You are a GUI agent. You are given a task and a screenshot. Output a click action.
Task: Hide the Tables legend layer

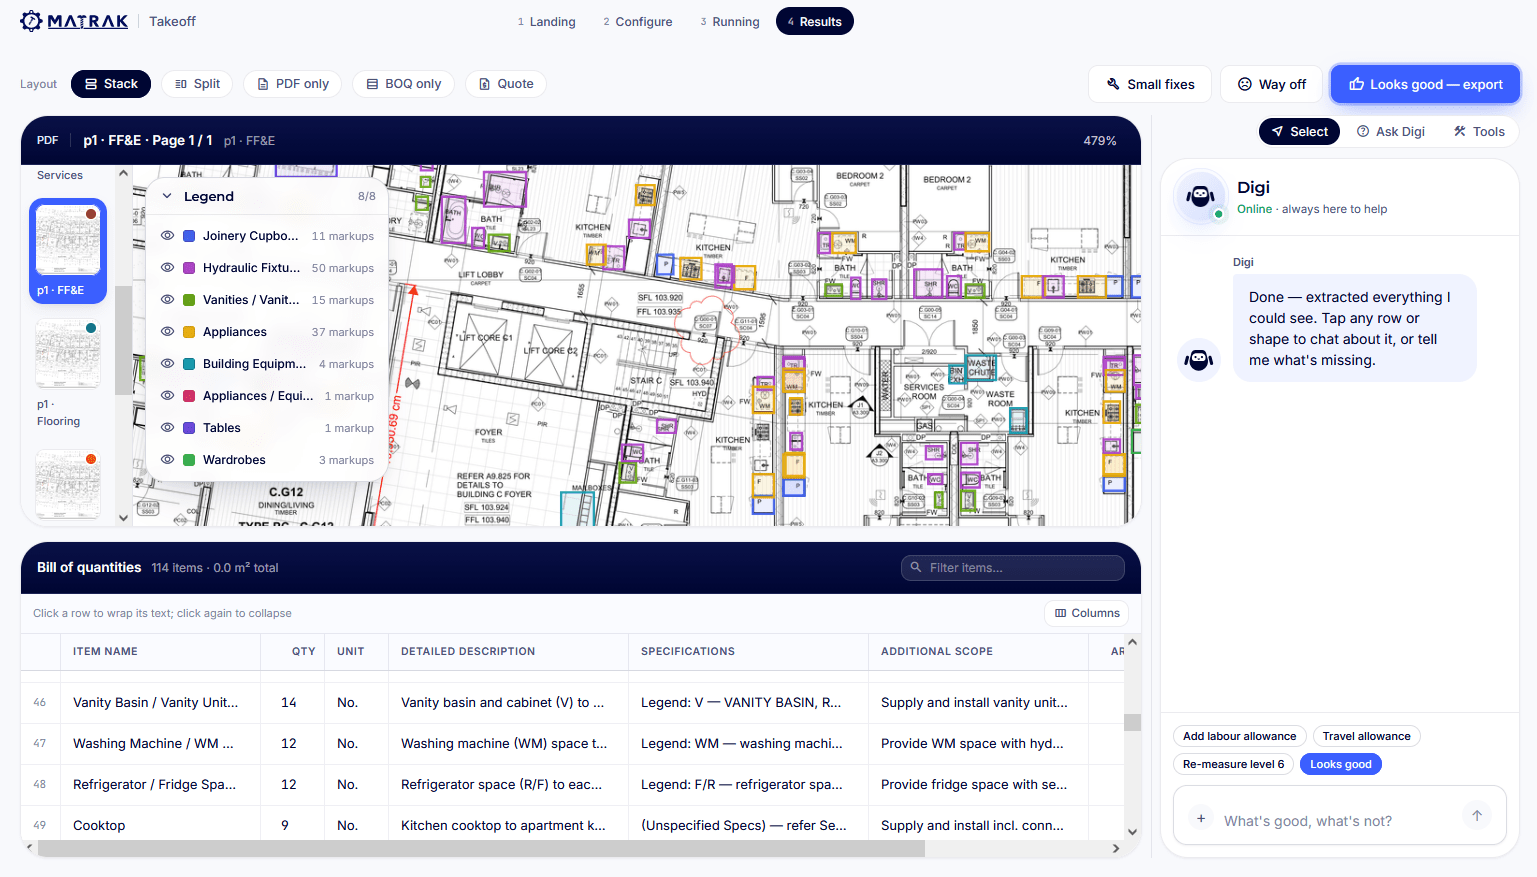[168, 428]
